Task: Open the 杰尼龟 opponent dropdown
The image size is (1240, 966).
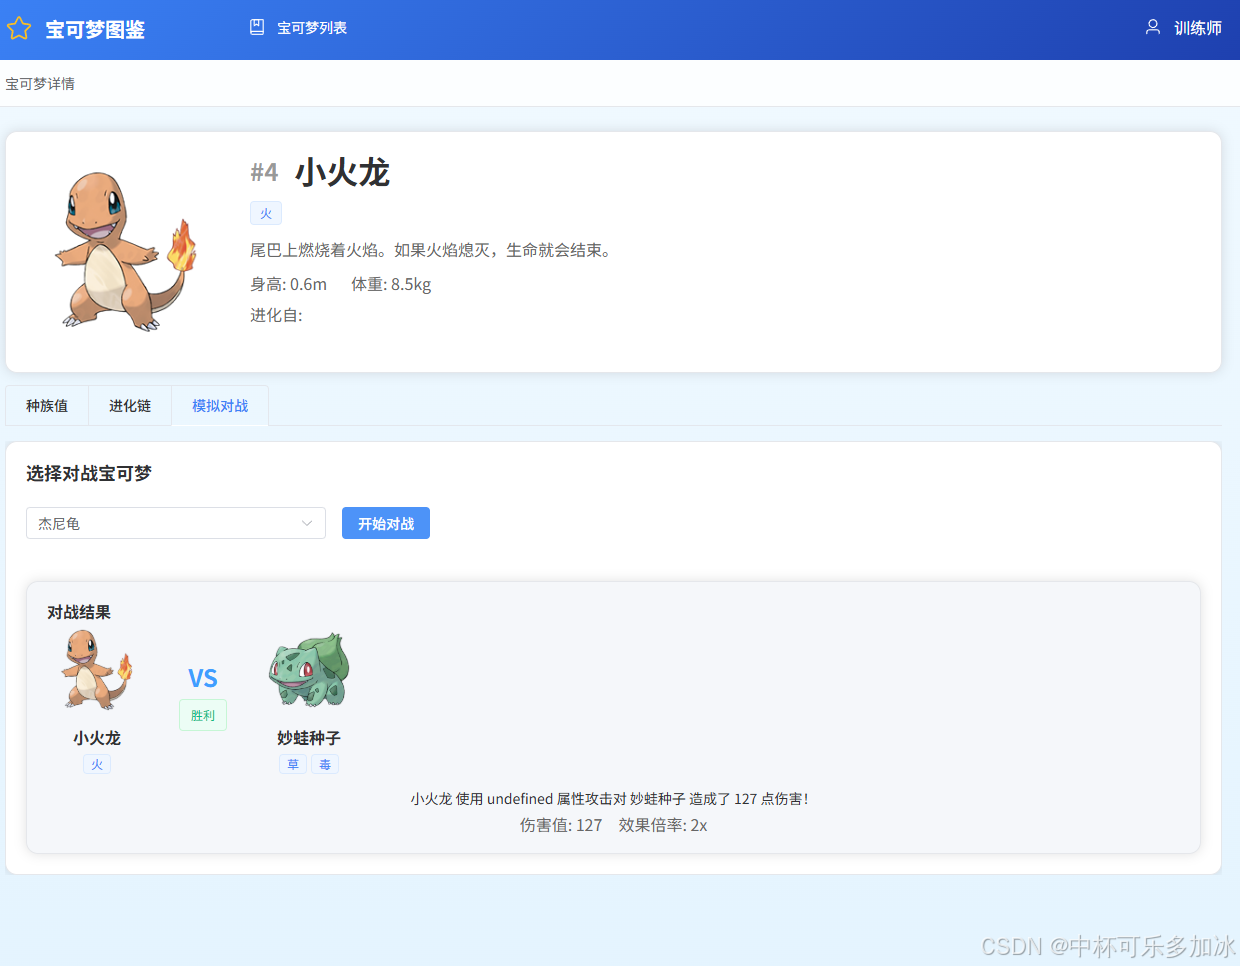Action: tap(176, 523)
